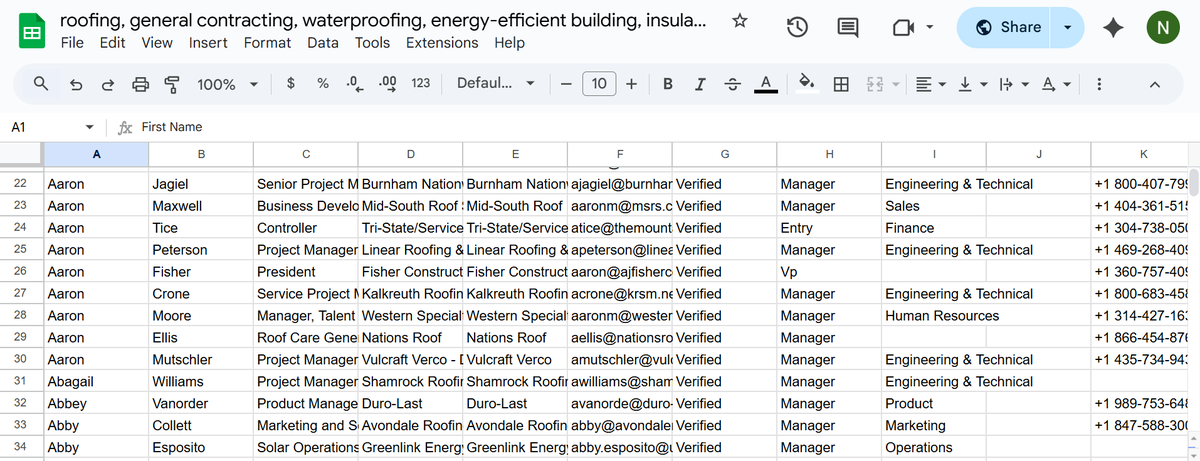Viewport: 1200px width, 461px height.
Task: Select cell containing Jagiel
Action: pyautogui.click(x=201, y=184)
